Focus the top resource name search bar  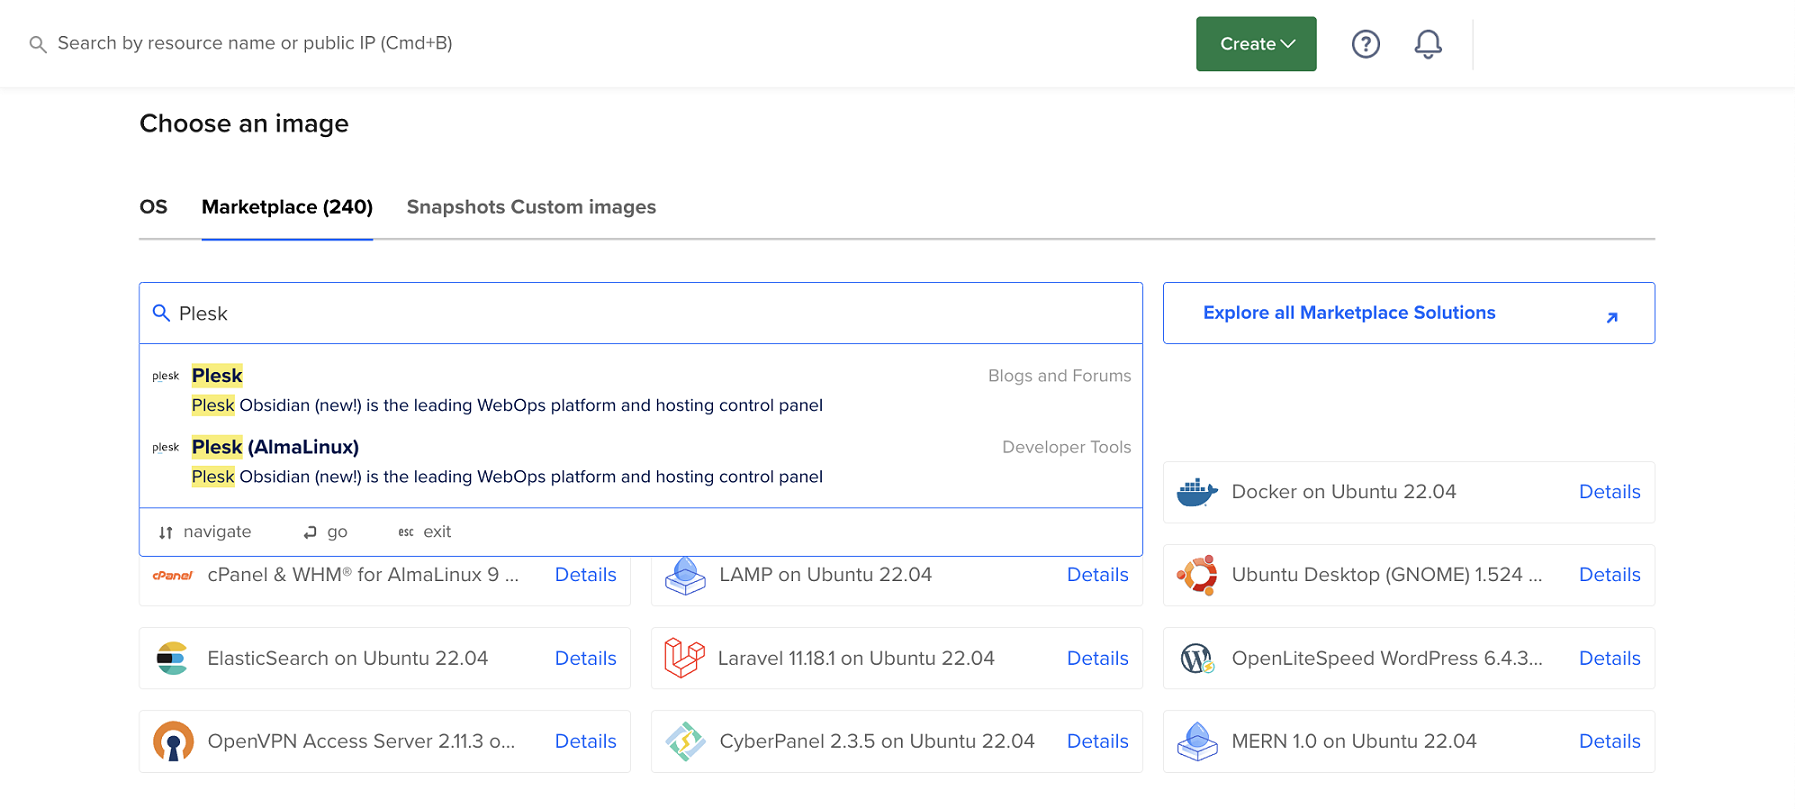tap(255, 43)
